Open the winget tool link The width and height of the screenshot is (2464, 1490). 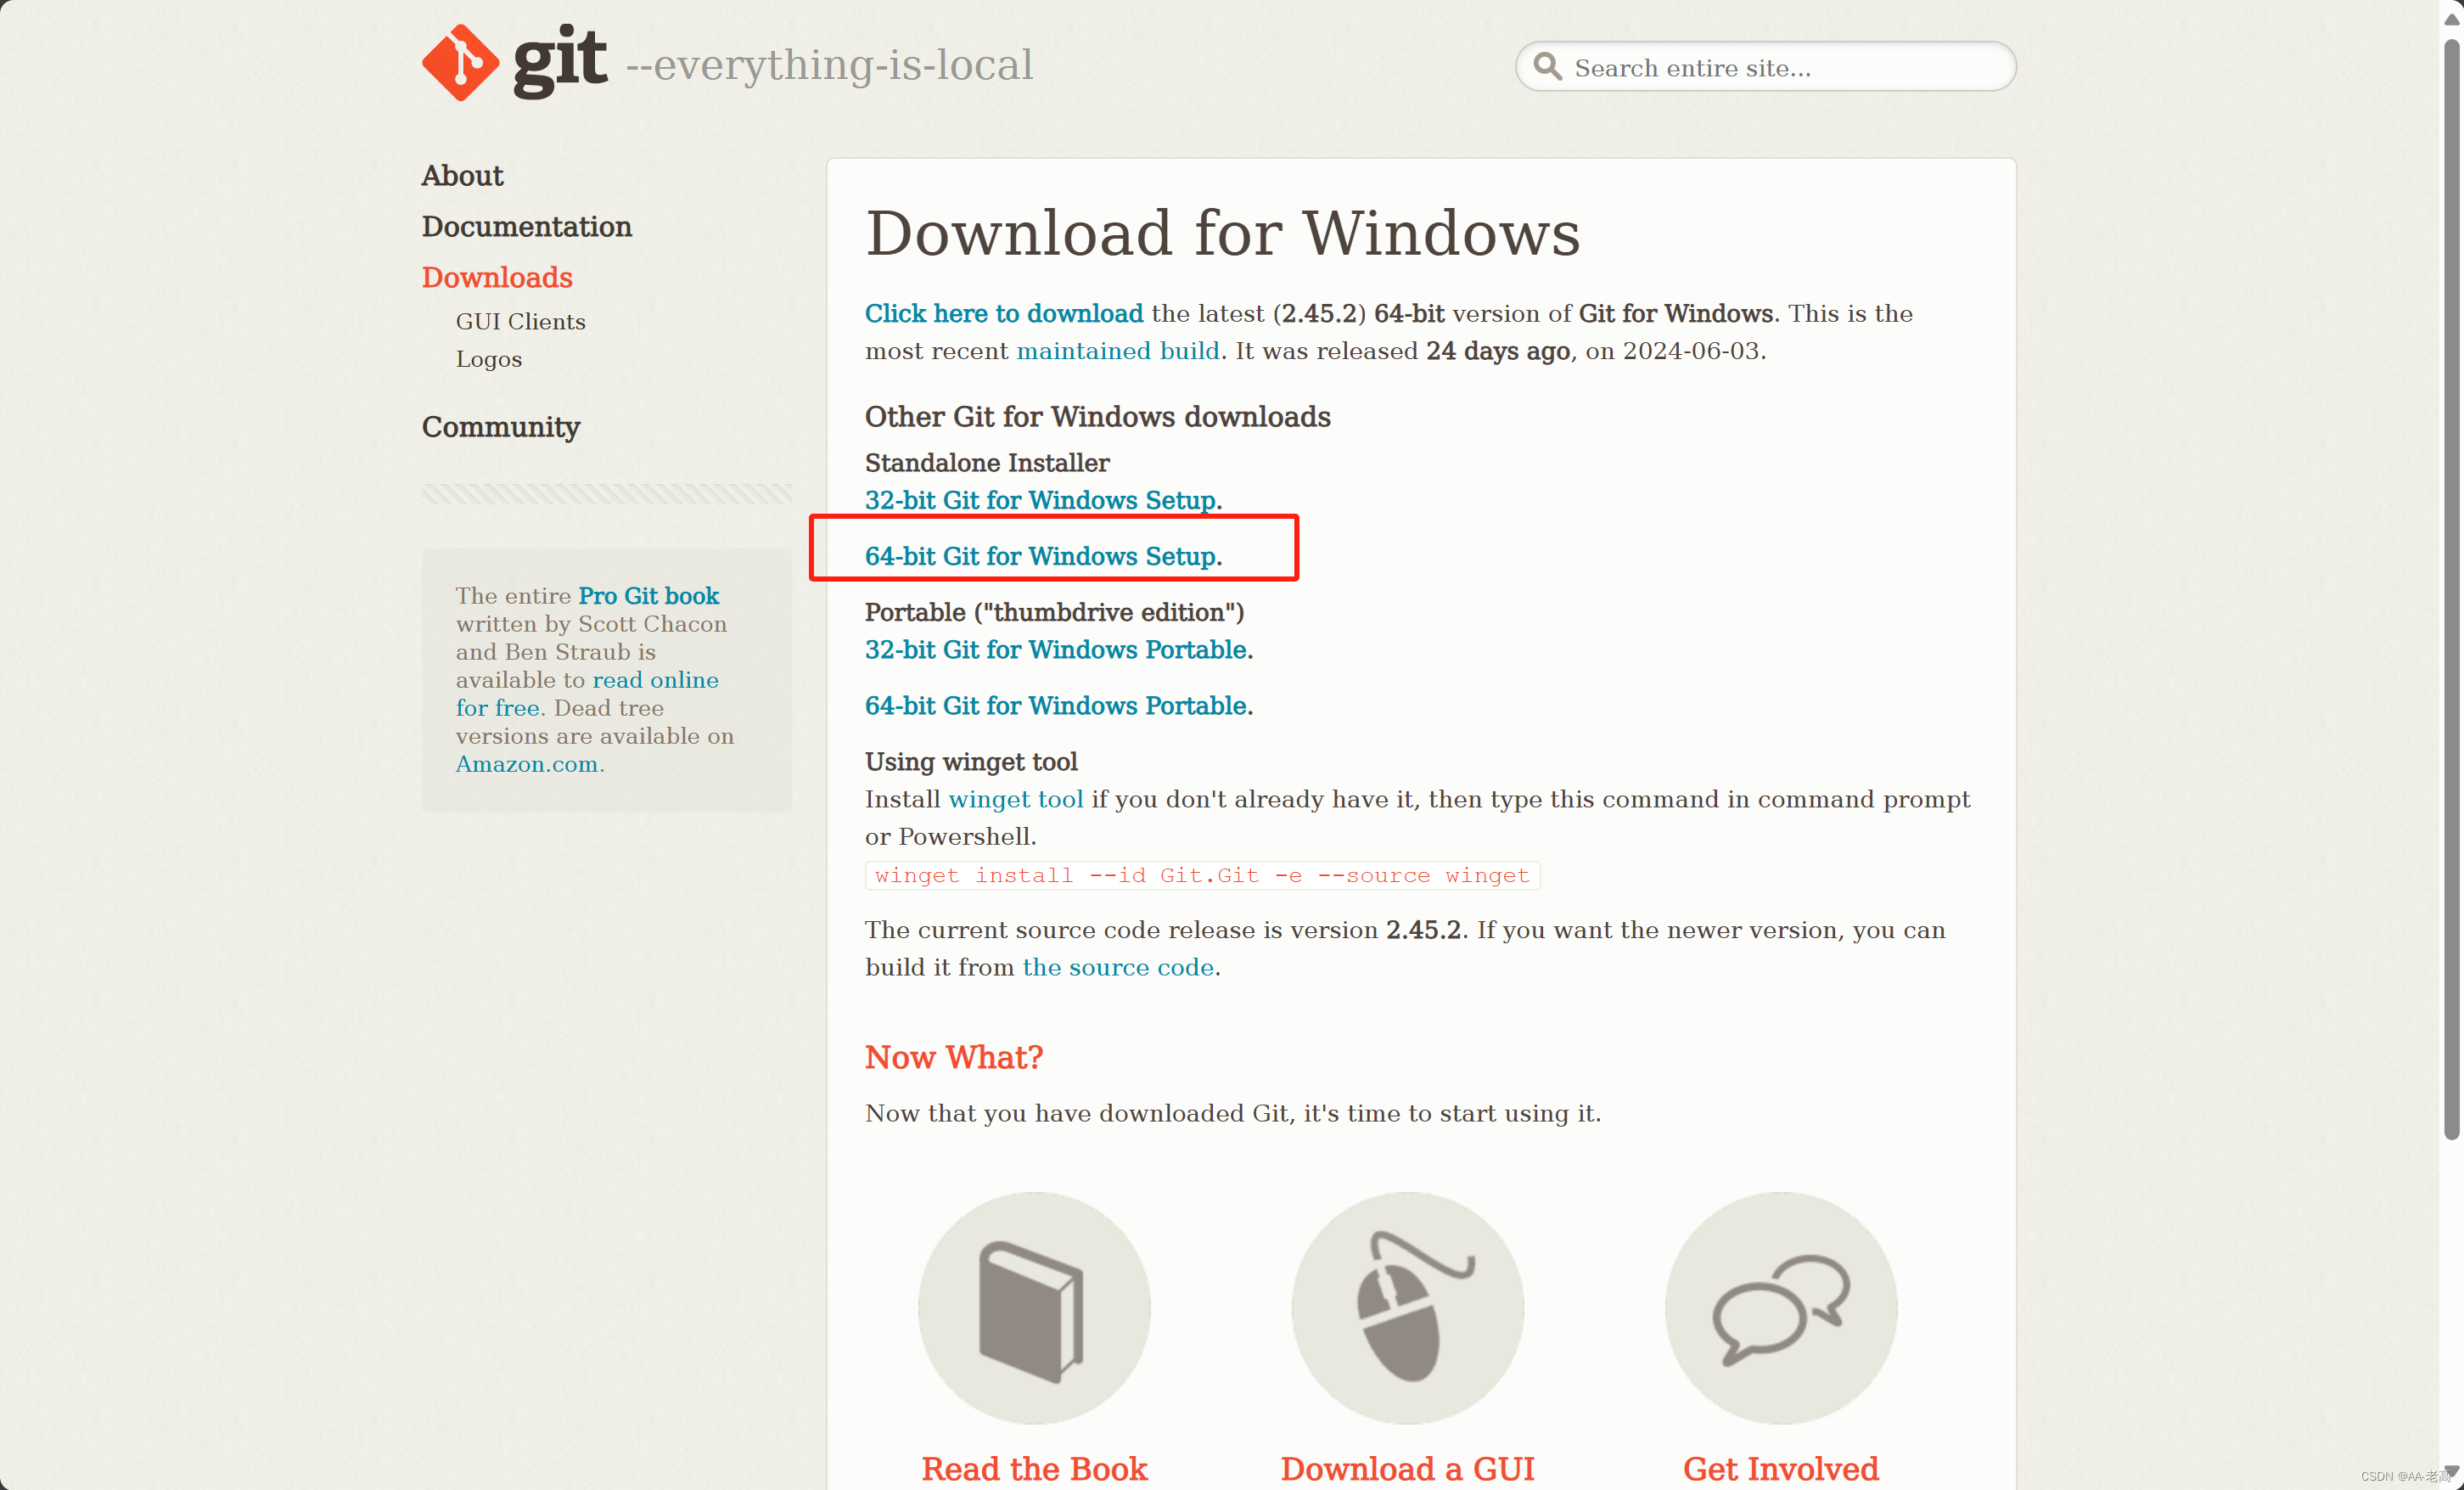tap(1015, 799)
